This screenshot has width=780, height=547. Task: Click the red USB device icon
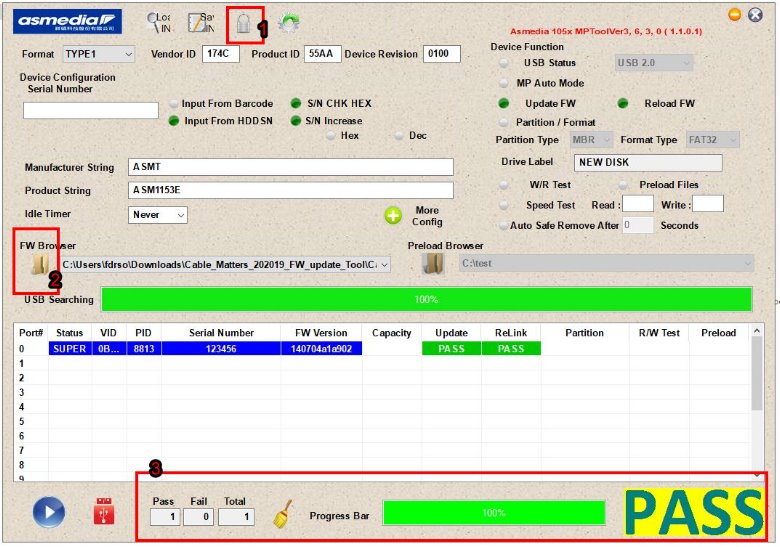tap(104, 511)
